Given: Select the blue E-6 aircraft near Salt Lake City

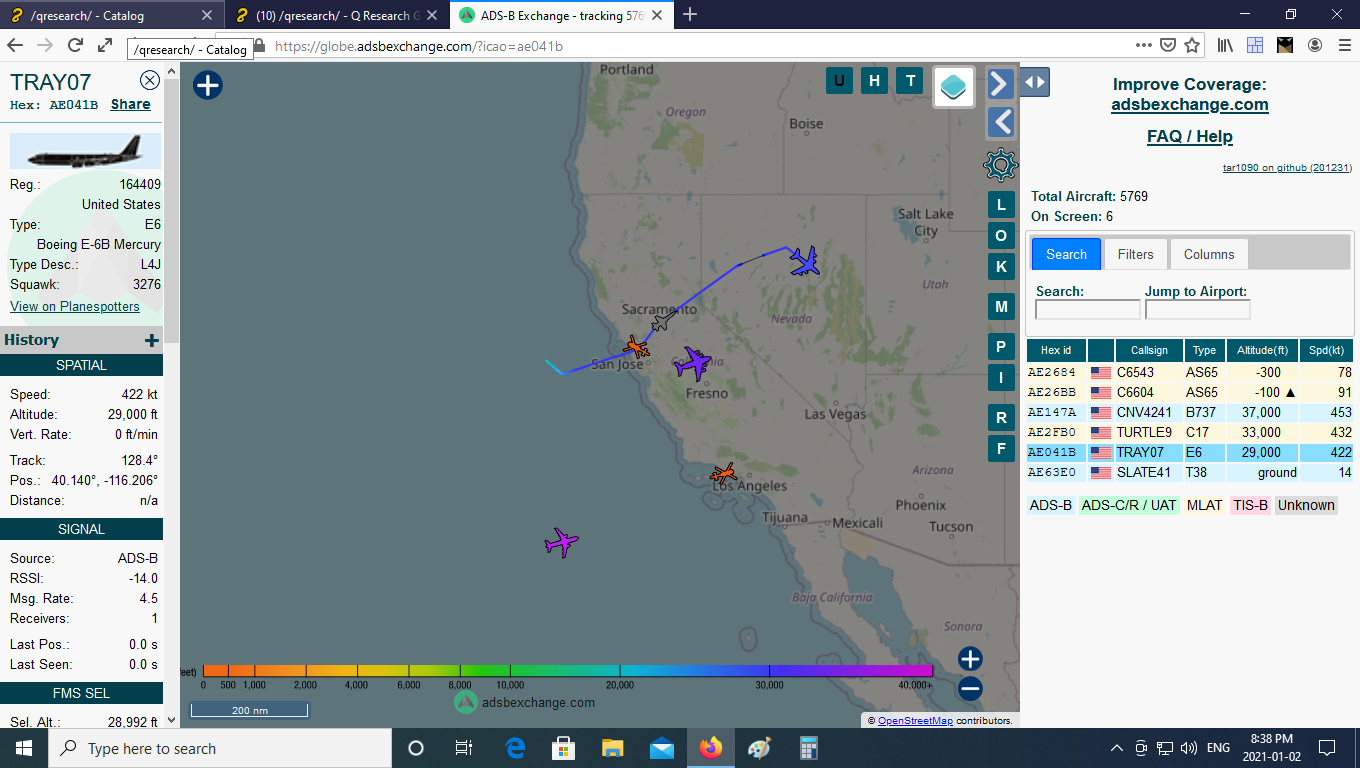Looking at the screenshot, I should pos(805,261).
